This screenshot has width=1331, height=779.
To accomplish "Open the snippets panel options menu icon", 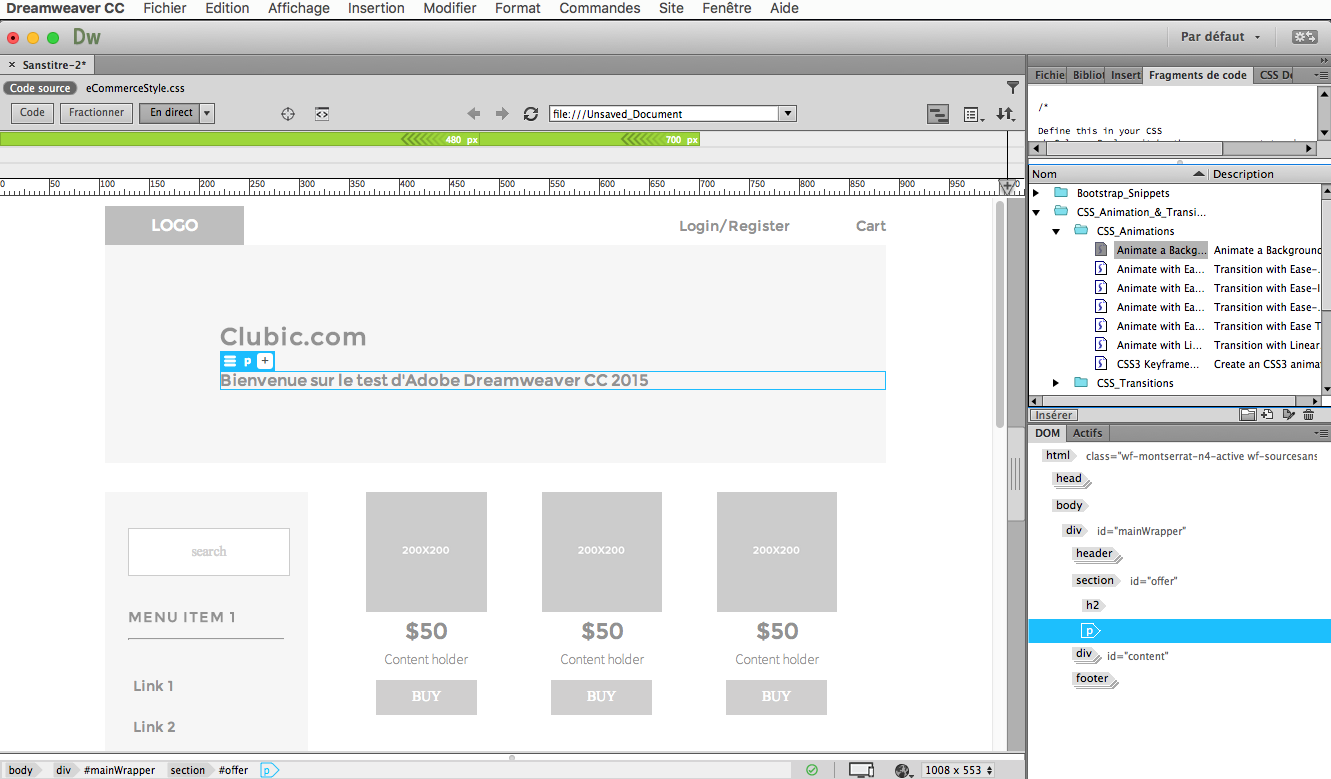I will (x=1323, y=75).
